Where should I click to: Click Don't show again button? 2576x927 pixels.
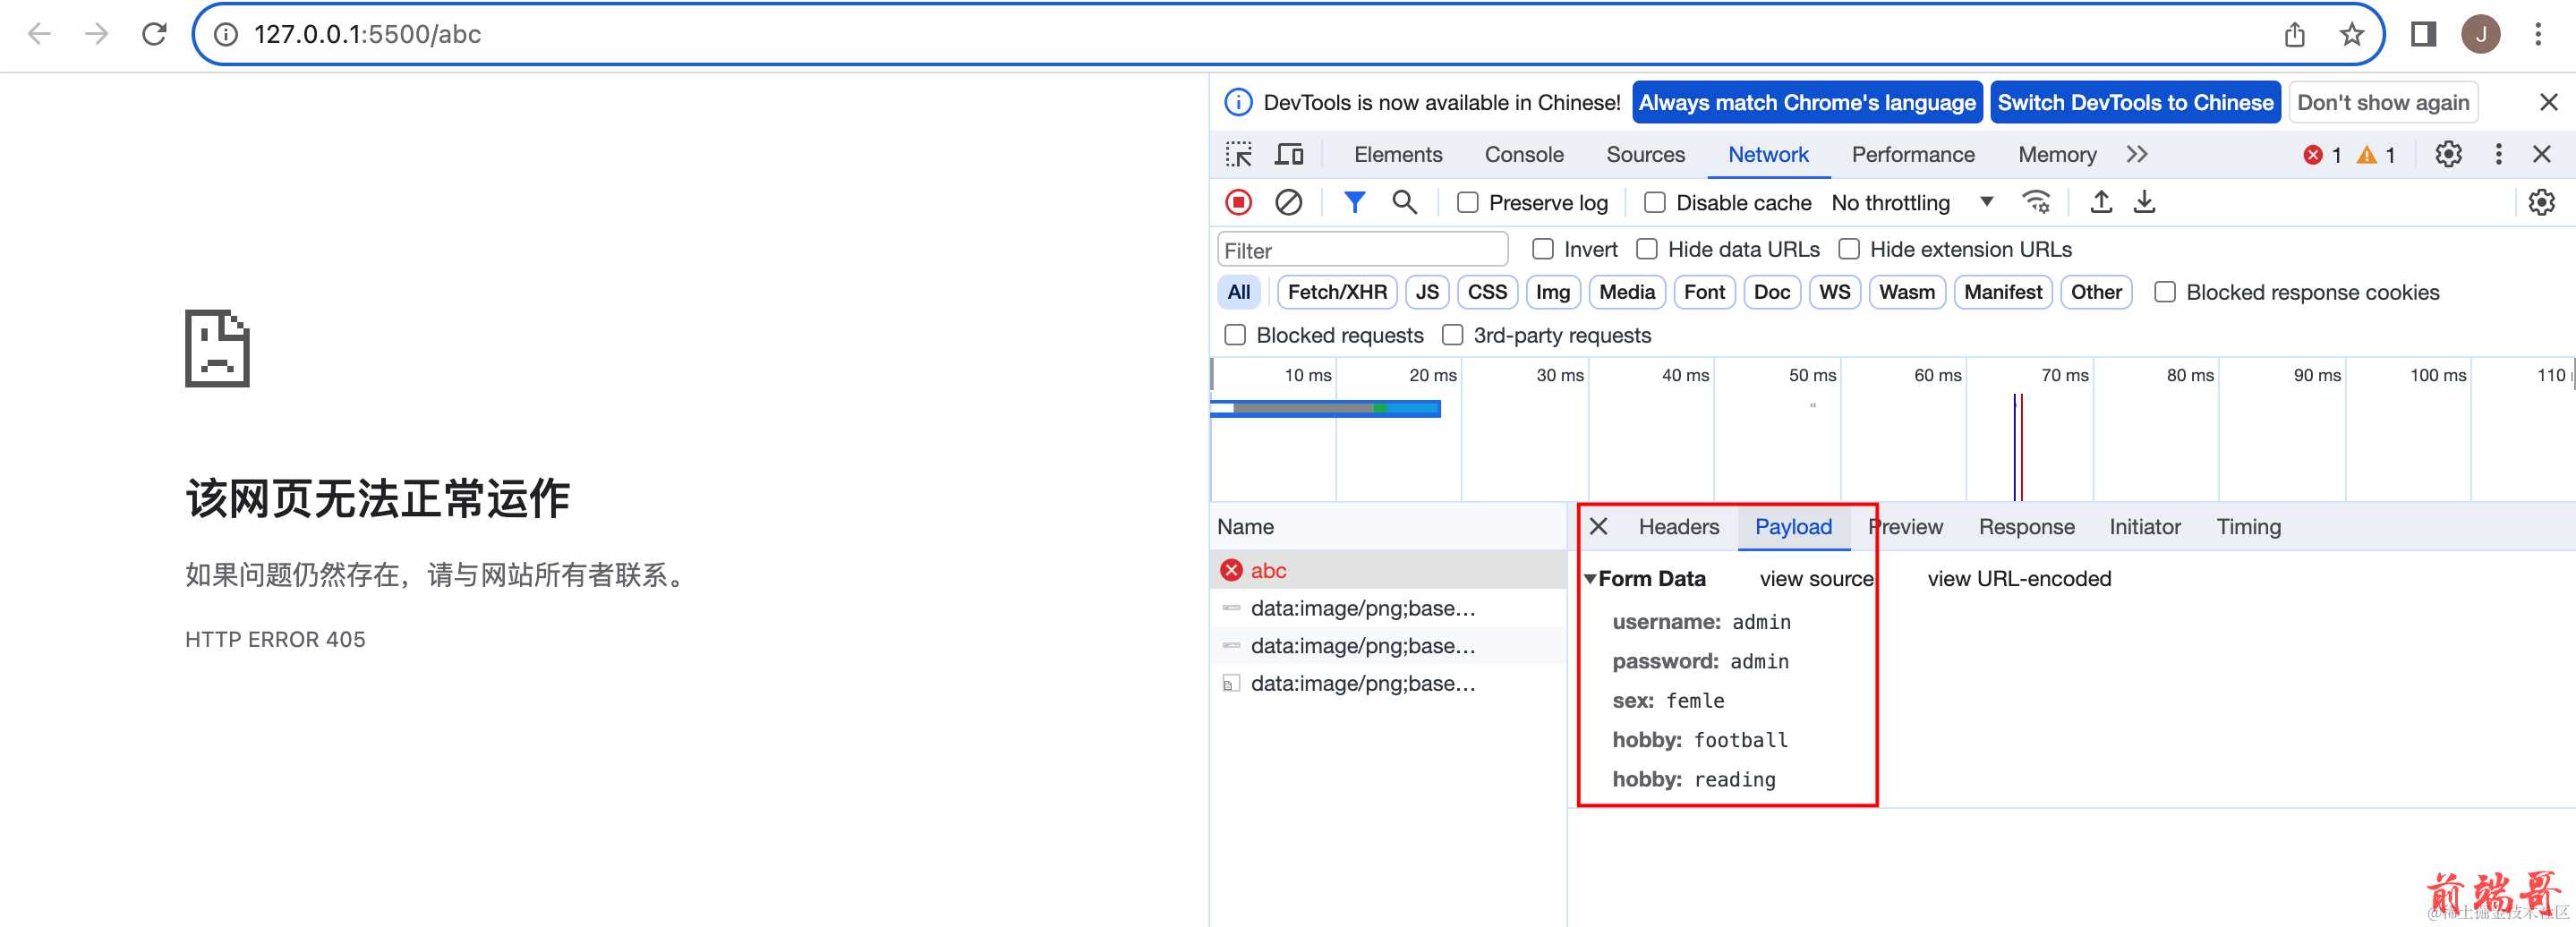[2383, 102]
